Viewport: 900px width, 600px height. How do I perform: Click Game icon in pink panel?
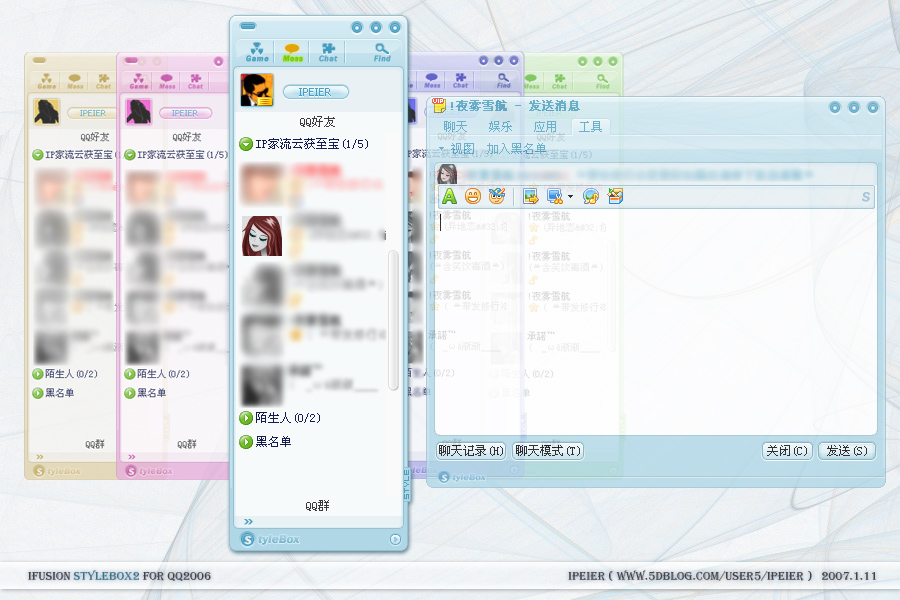pos(138,81)
